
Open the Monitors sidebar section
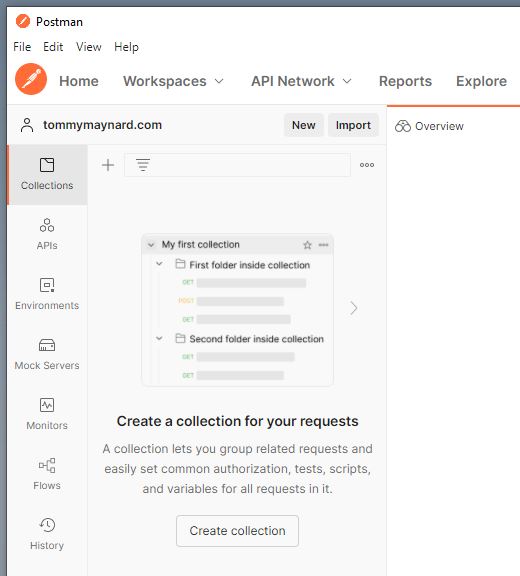click(x=47, y=414)
